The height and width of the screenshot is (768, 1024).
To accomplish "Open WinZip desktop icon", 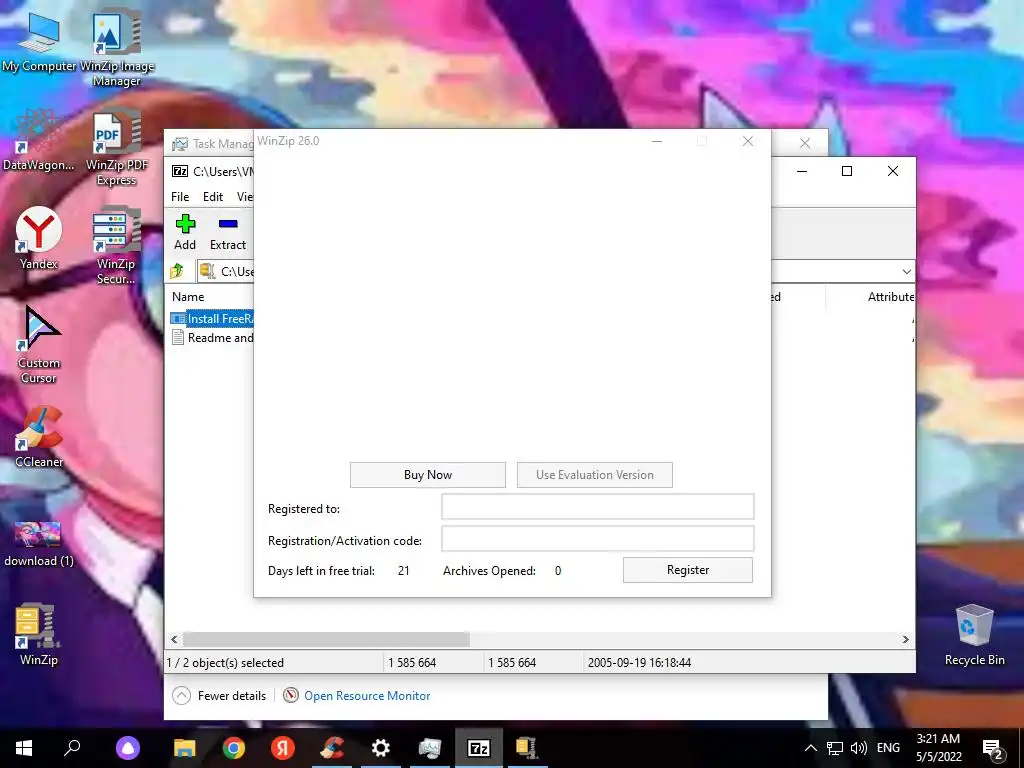I will (39, 633).
